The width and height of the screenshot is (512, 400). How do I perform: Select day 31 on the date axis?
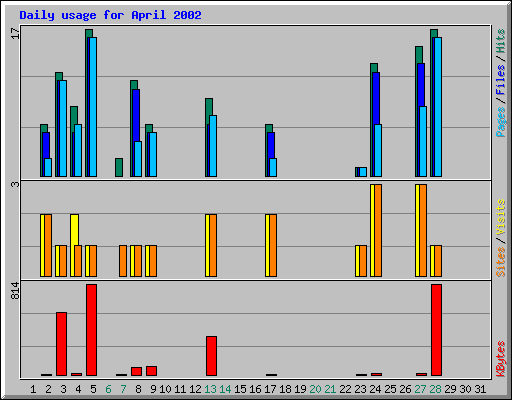tap(480, 389)
